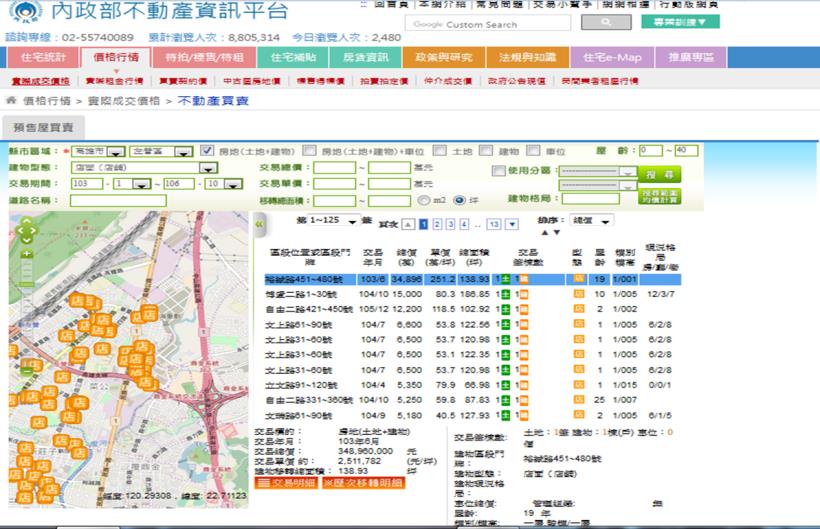Click the magnifier site search button
Screen dimensions: 820x529
(x=606, y=22)
